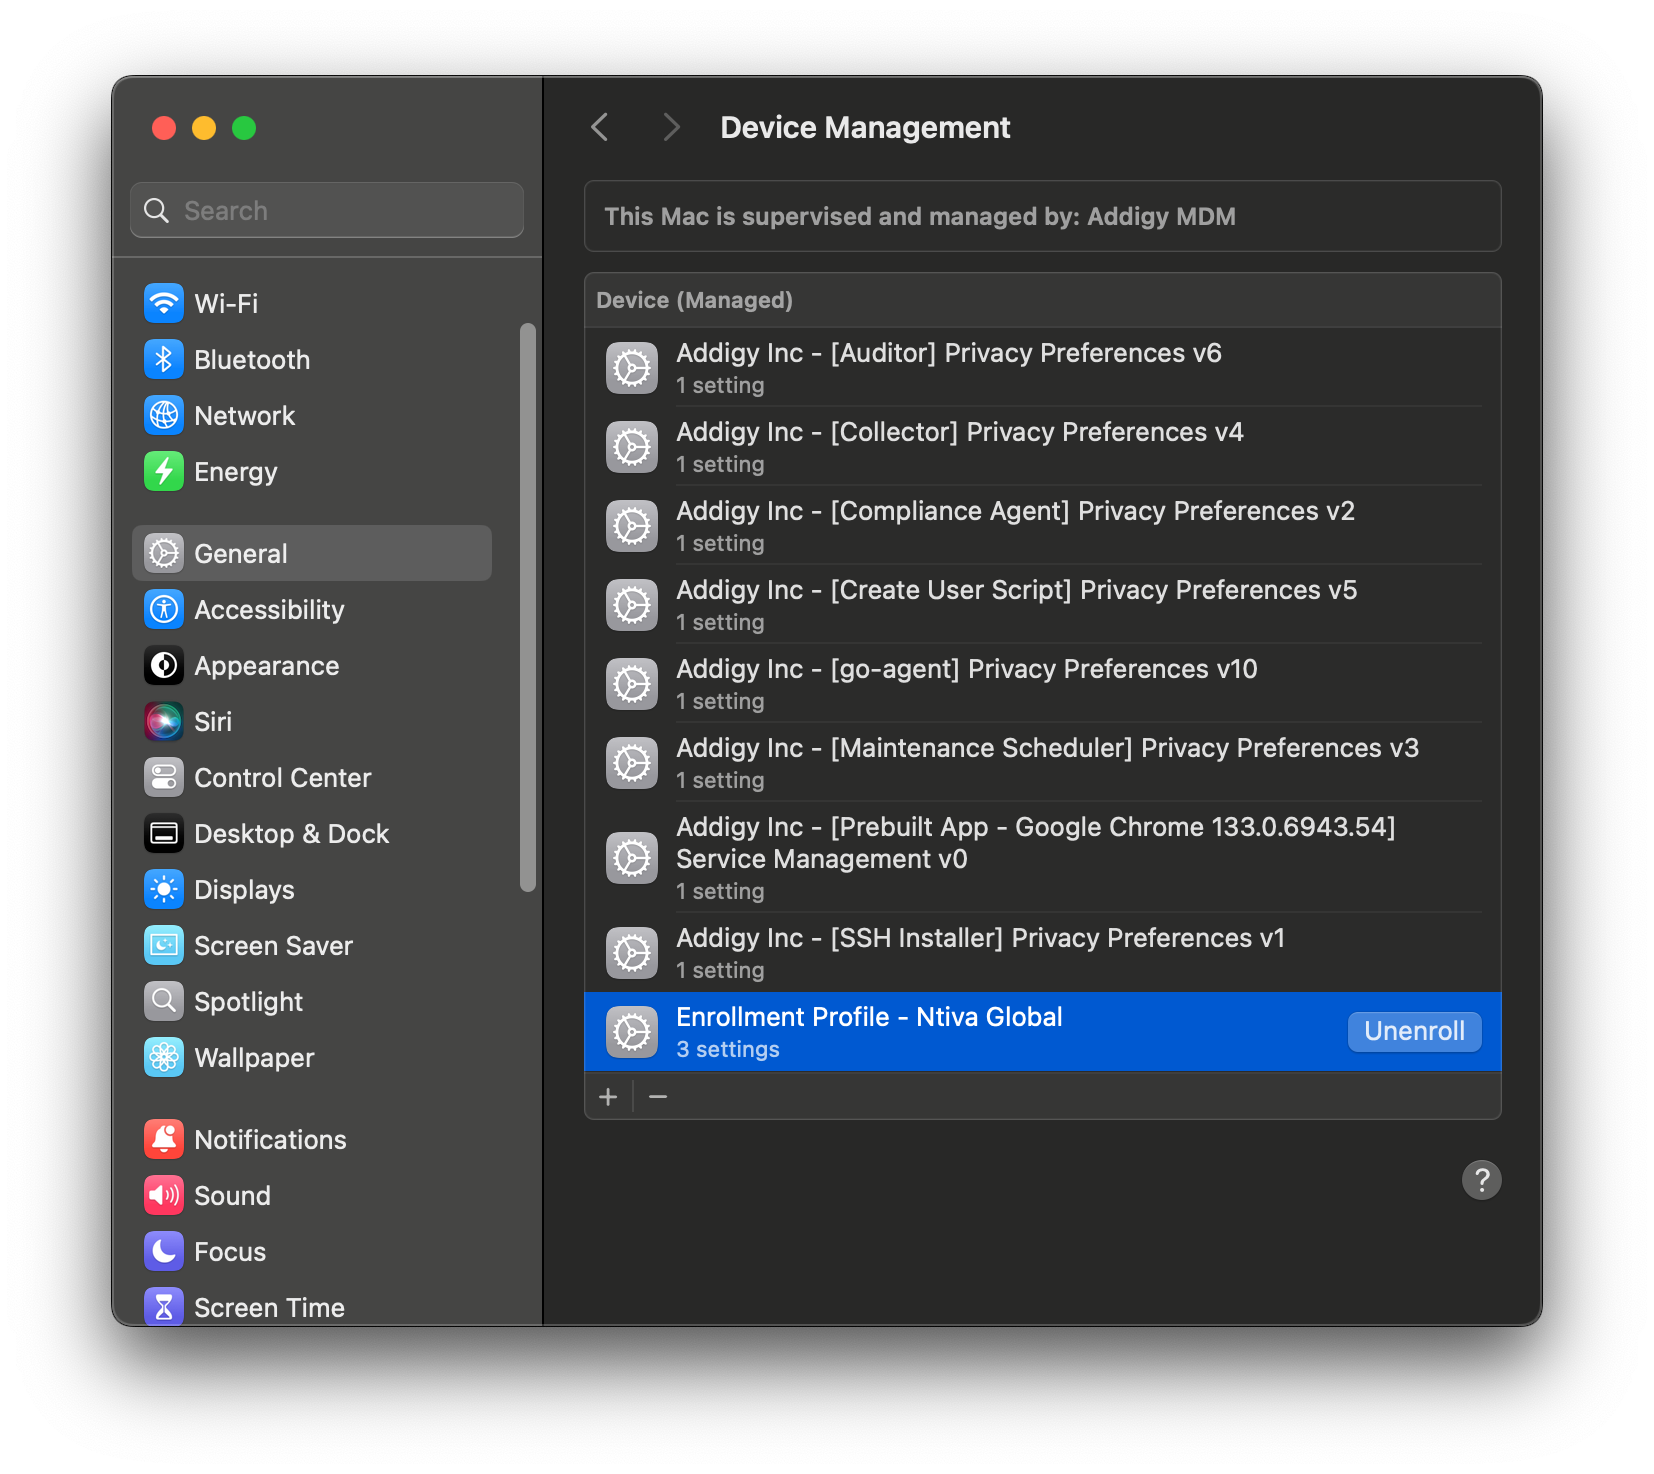Go forward with the right chevron
Image resolution: width=1654 pixels, height=1474 pixels.
671,127
